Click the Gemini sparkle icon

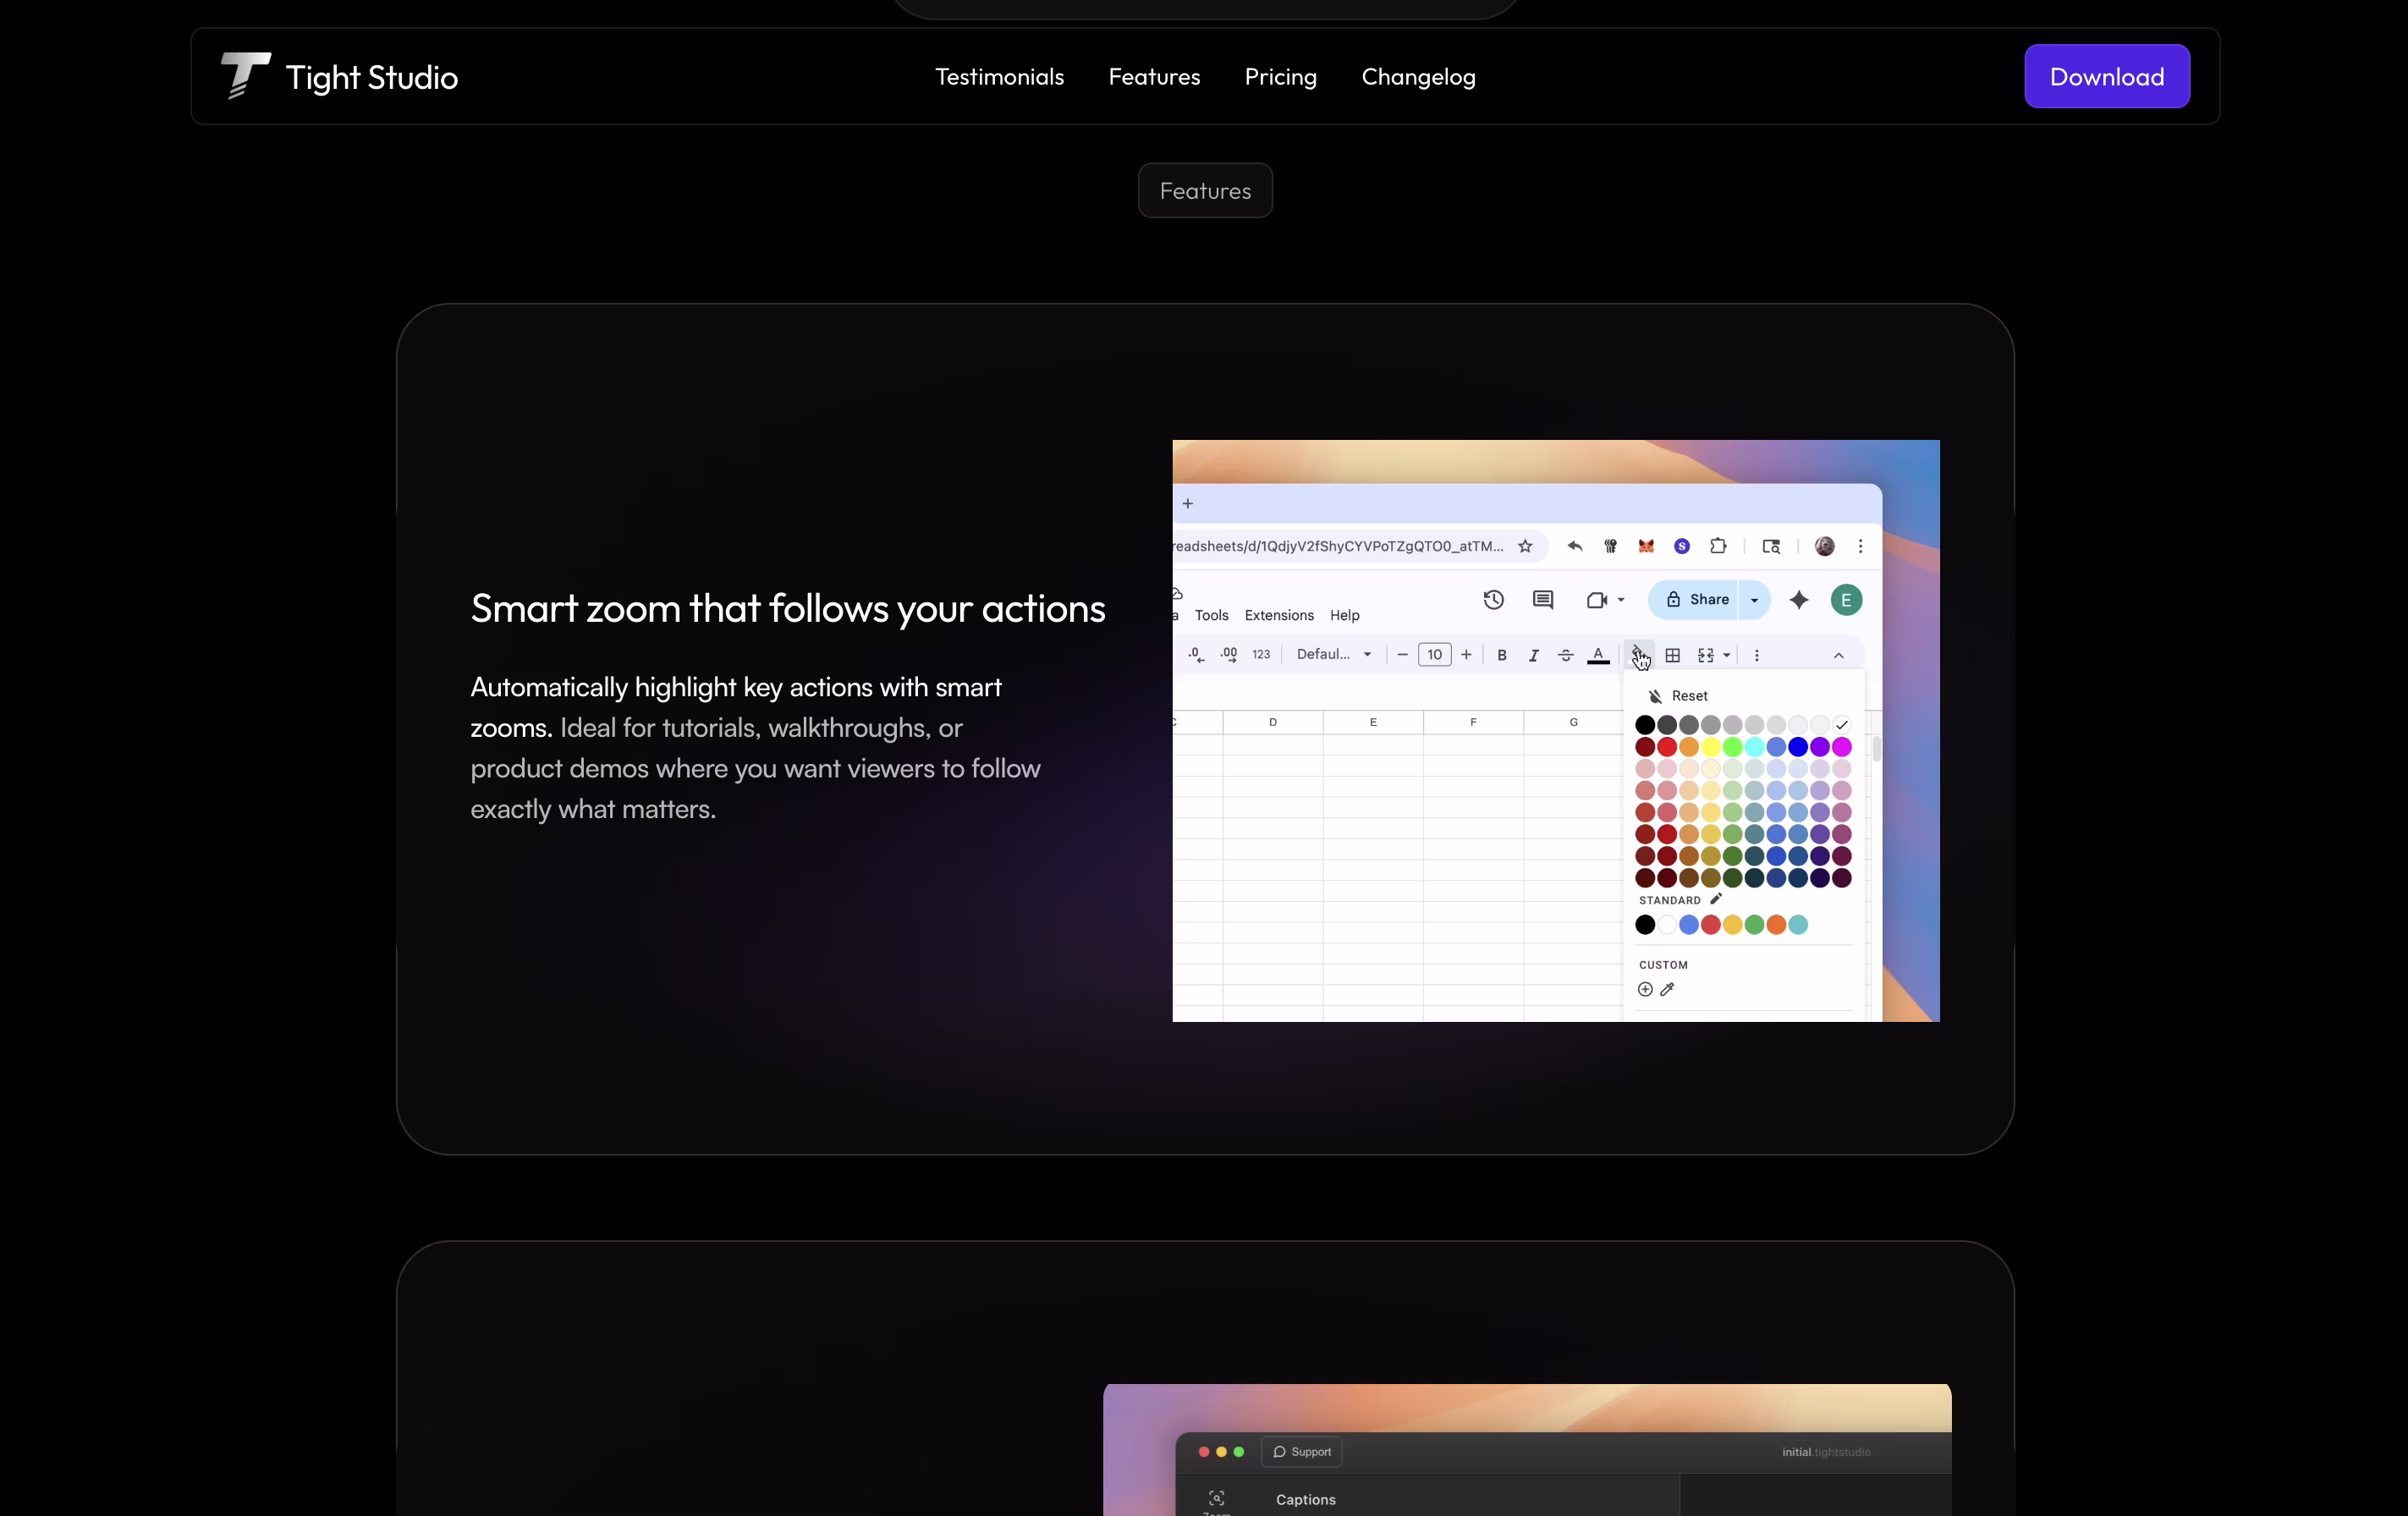coord(1799,600)
